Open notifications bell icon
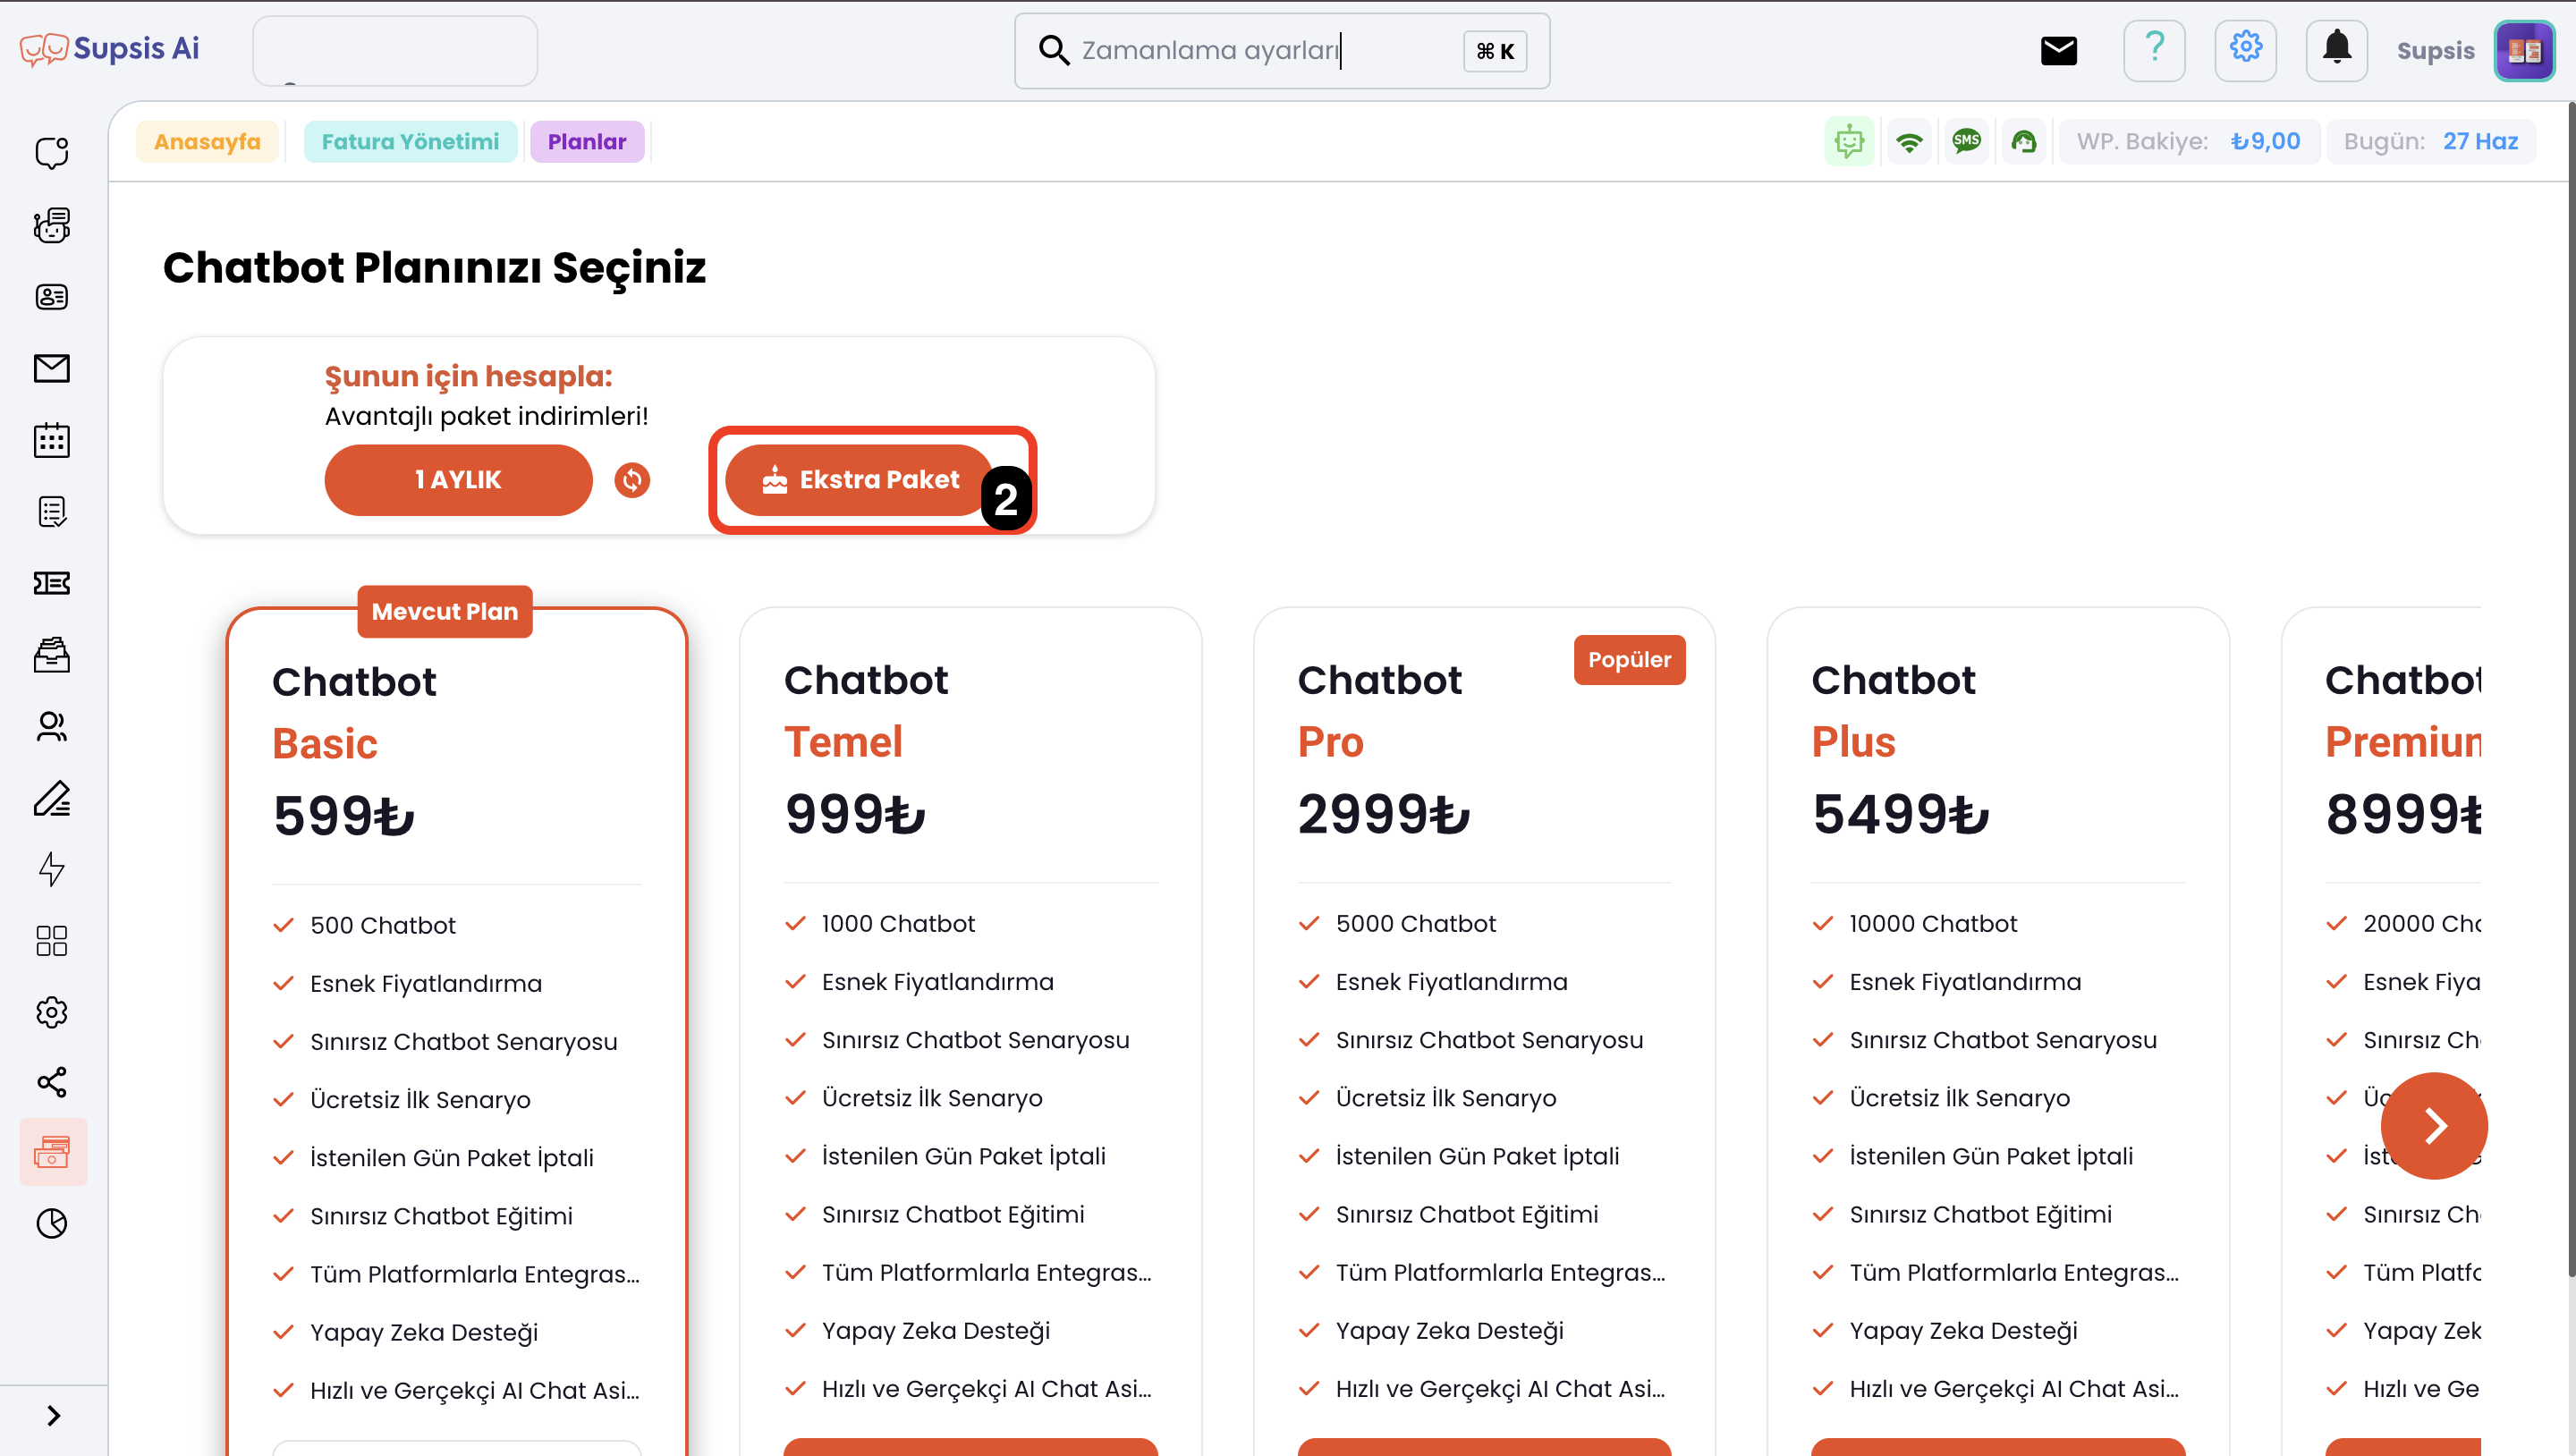 (x=2336, y=50)
